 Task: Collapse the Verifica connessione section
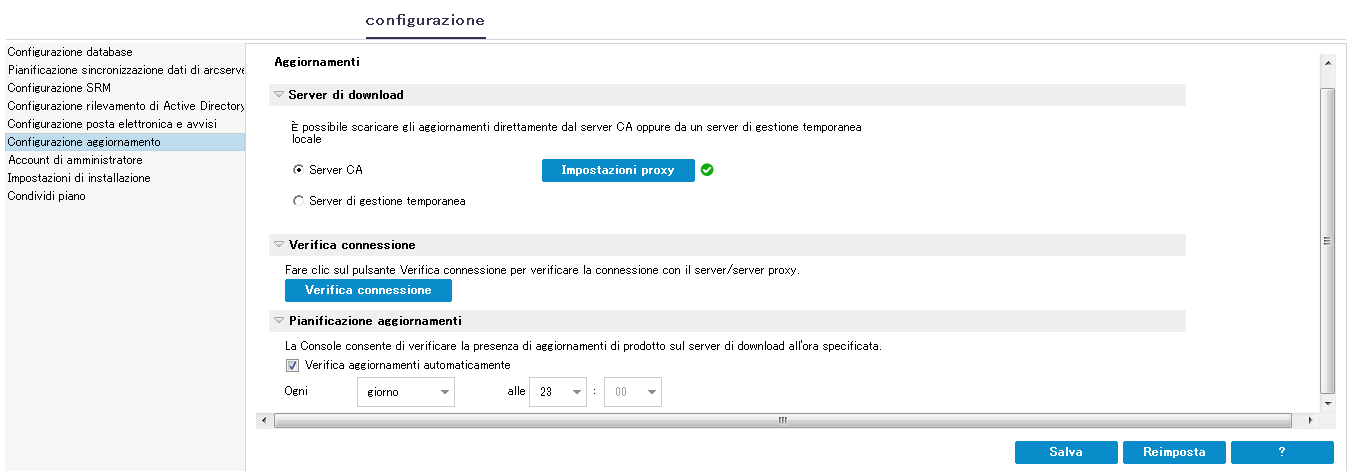point(279,245)
